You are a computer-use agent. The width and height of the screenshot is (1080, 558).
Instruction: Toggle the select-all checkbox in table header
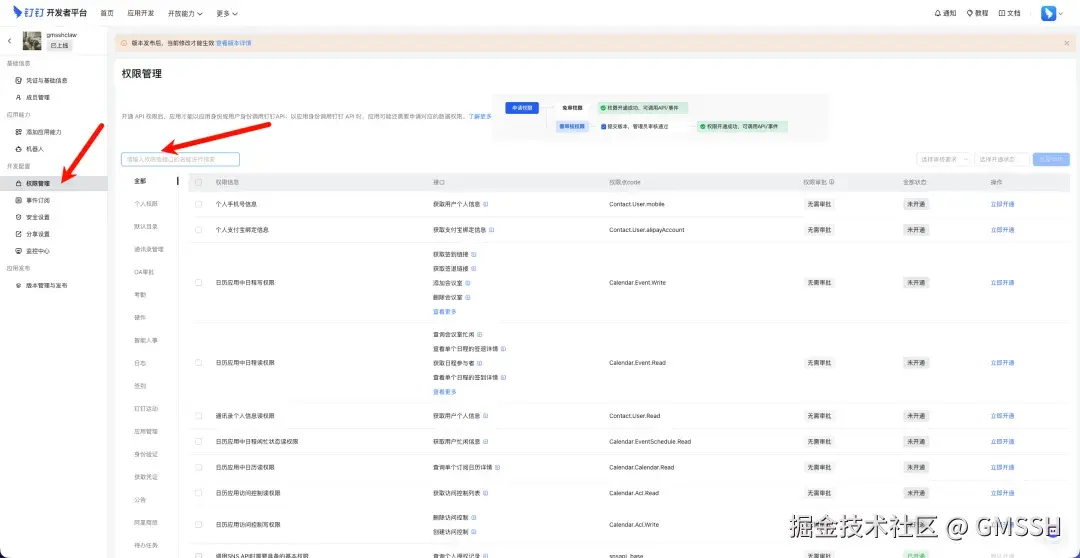coord(199,183)
